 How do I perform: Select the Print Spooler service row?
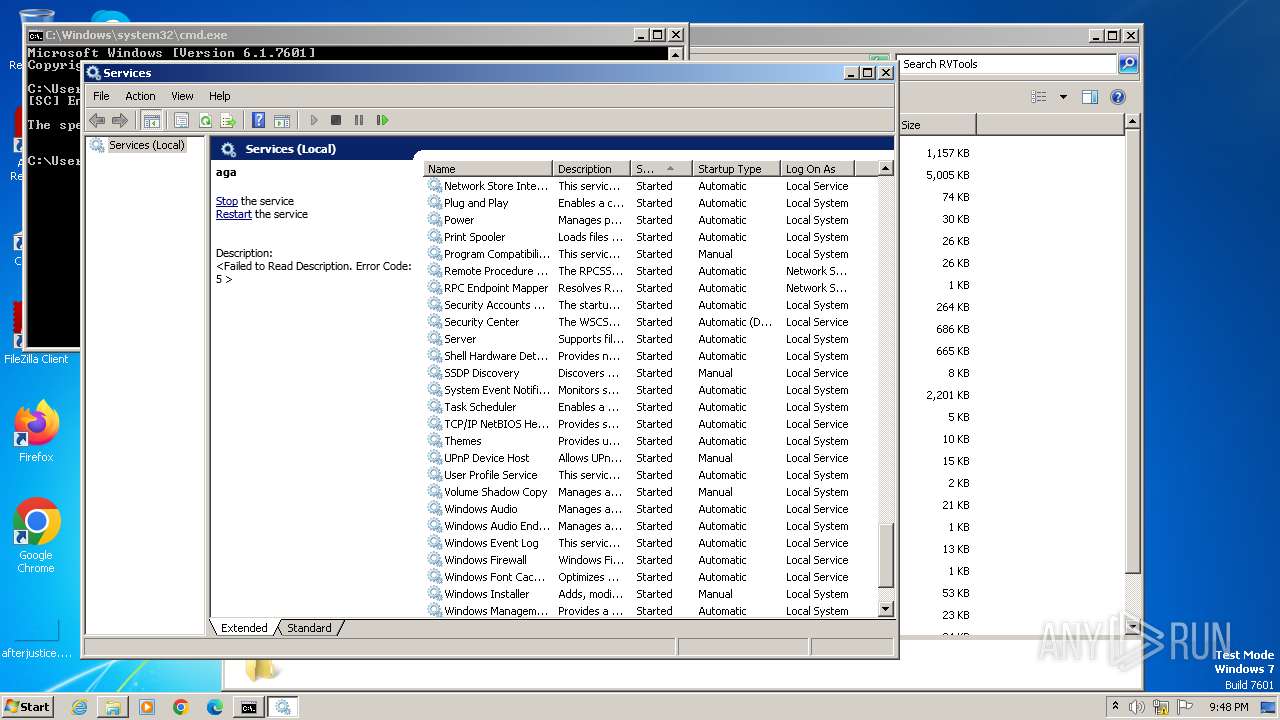650,237
